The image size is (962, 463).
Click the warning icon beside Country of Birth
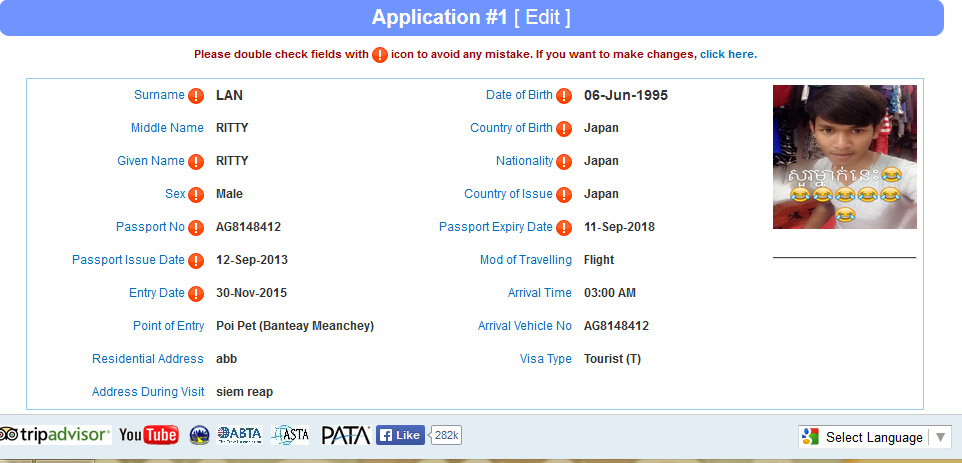(x=564, y=129)
